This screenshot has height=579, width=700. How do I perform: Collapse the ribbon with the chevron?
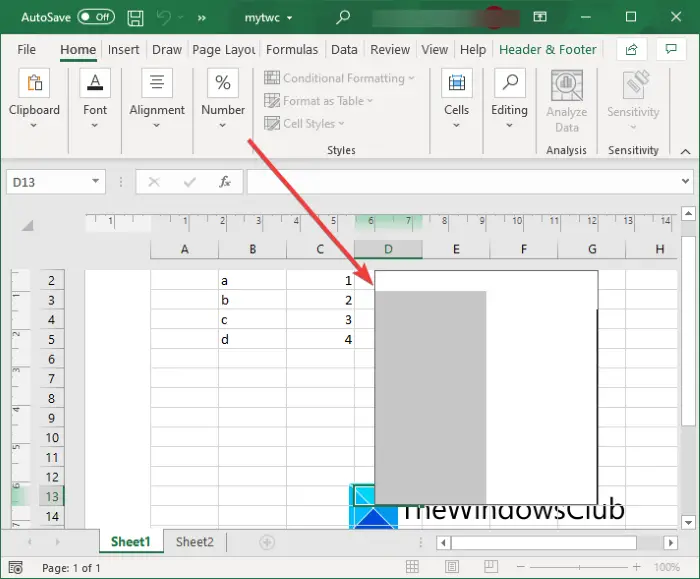[x=685, y=152]
